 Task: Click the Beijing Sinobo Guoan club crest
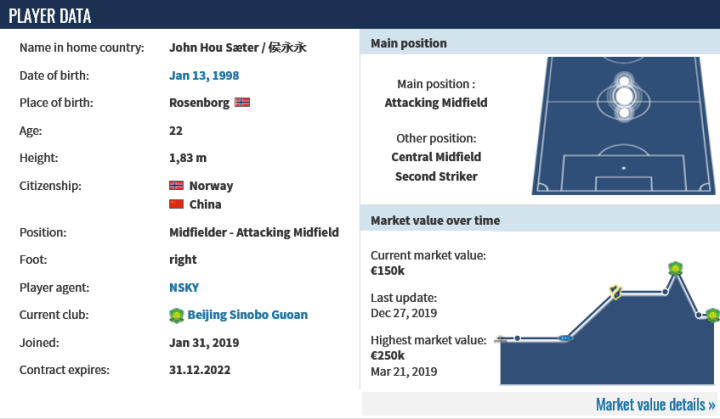click(177, 315)
